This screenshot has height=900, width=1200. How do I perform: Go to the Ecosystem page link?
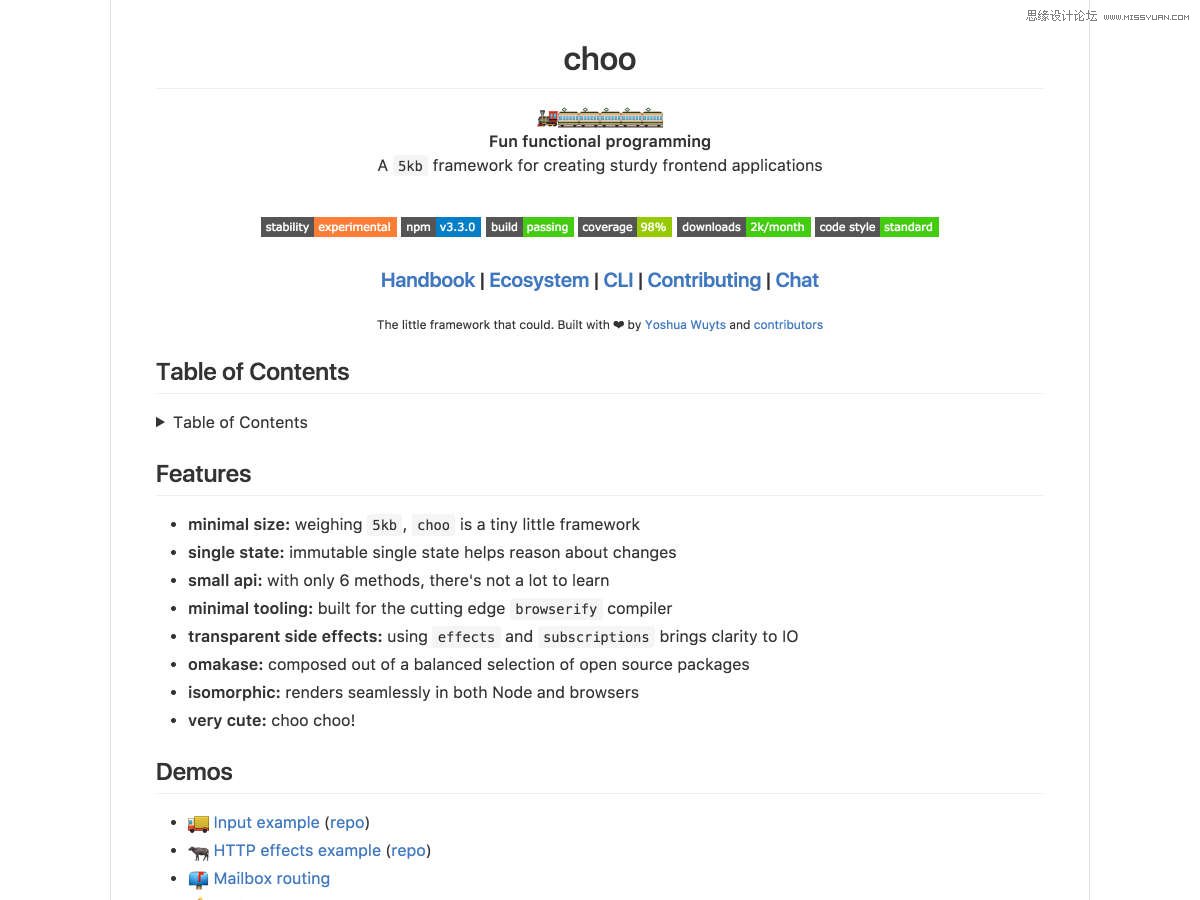[539, 280]
